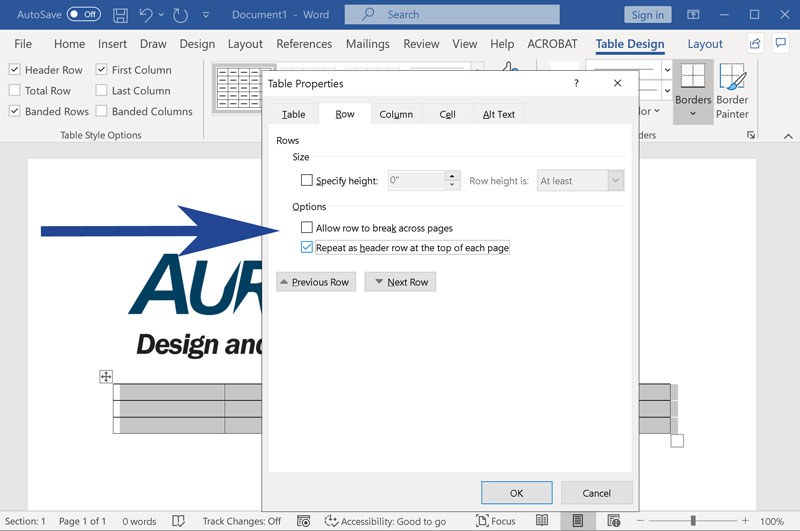Select Print Layout view

tap(578, 521)
